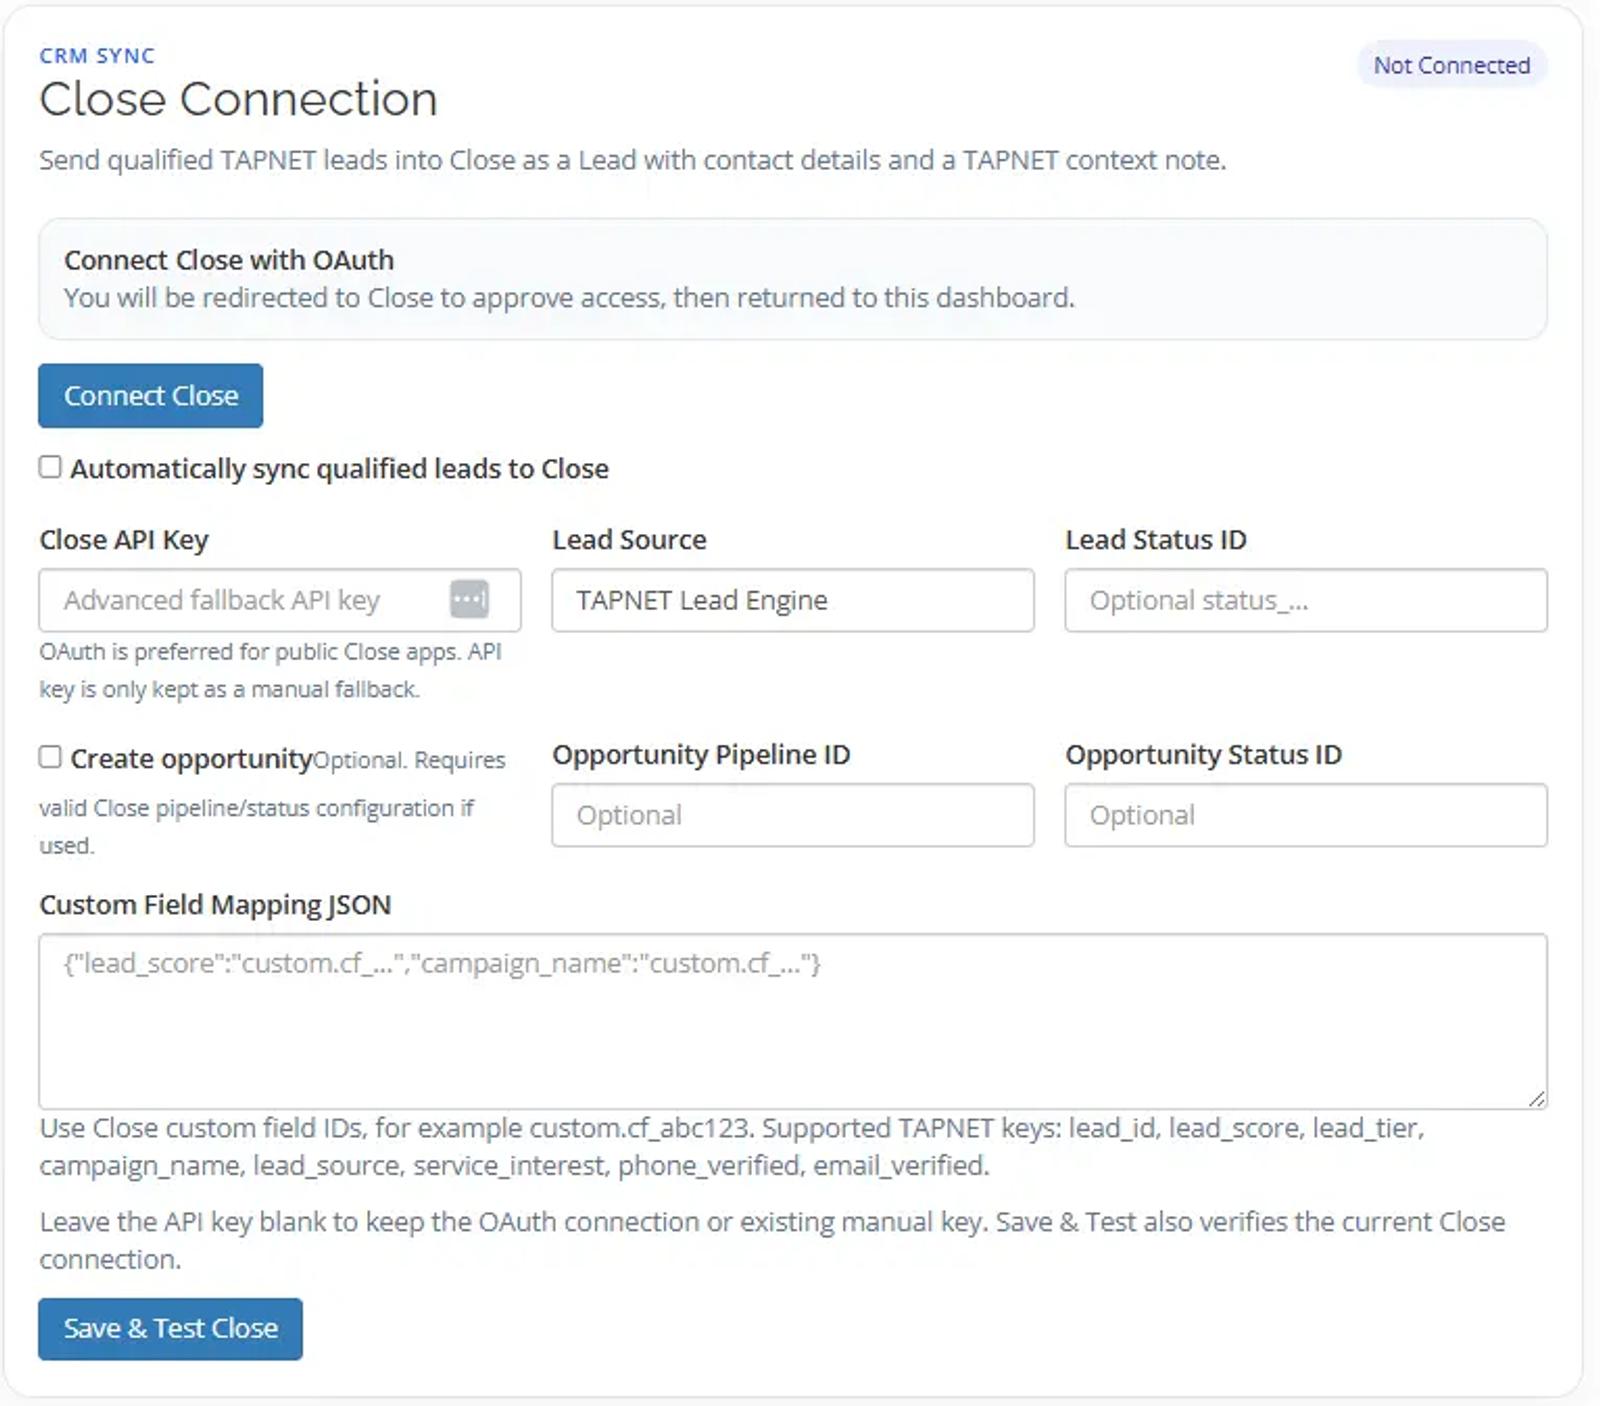Viewport: 1600px width, 1406px height.
Task: Focus the Close API Key input field
Action: (x=280, y=600)
